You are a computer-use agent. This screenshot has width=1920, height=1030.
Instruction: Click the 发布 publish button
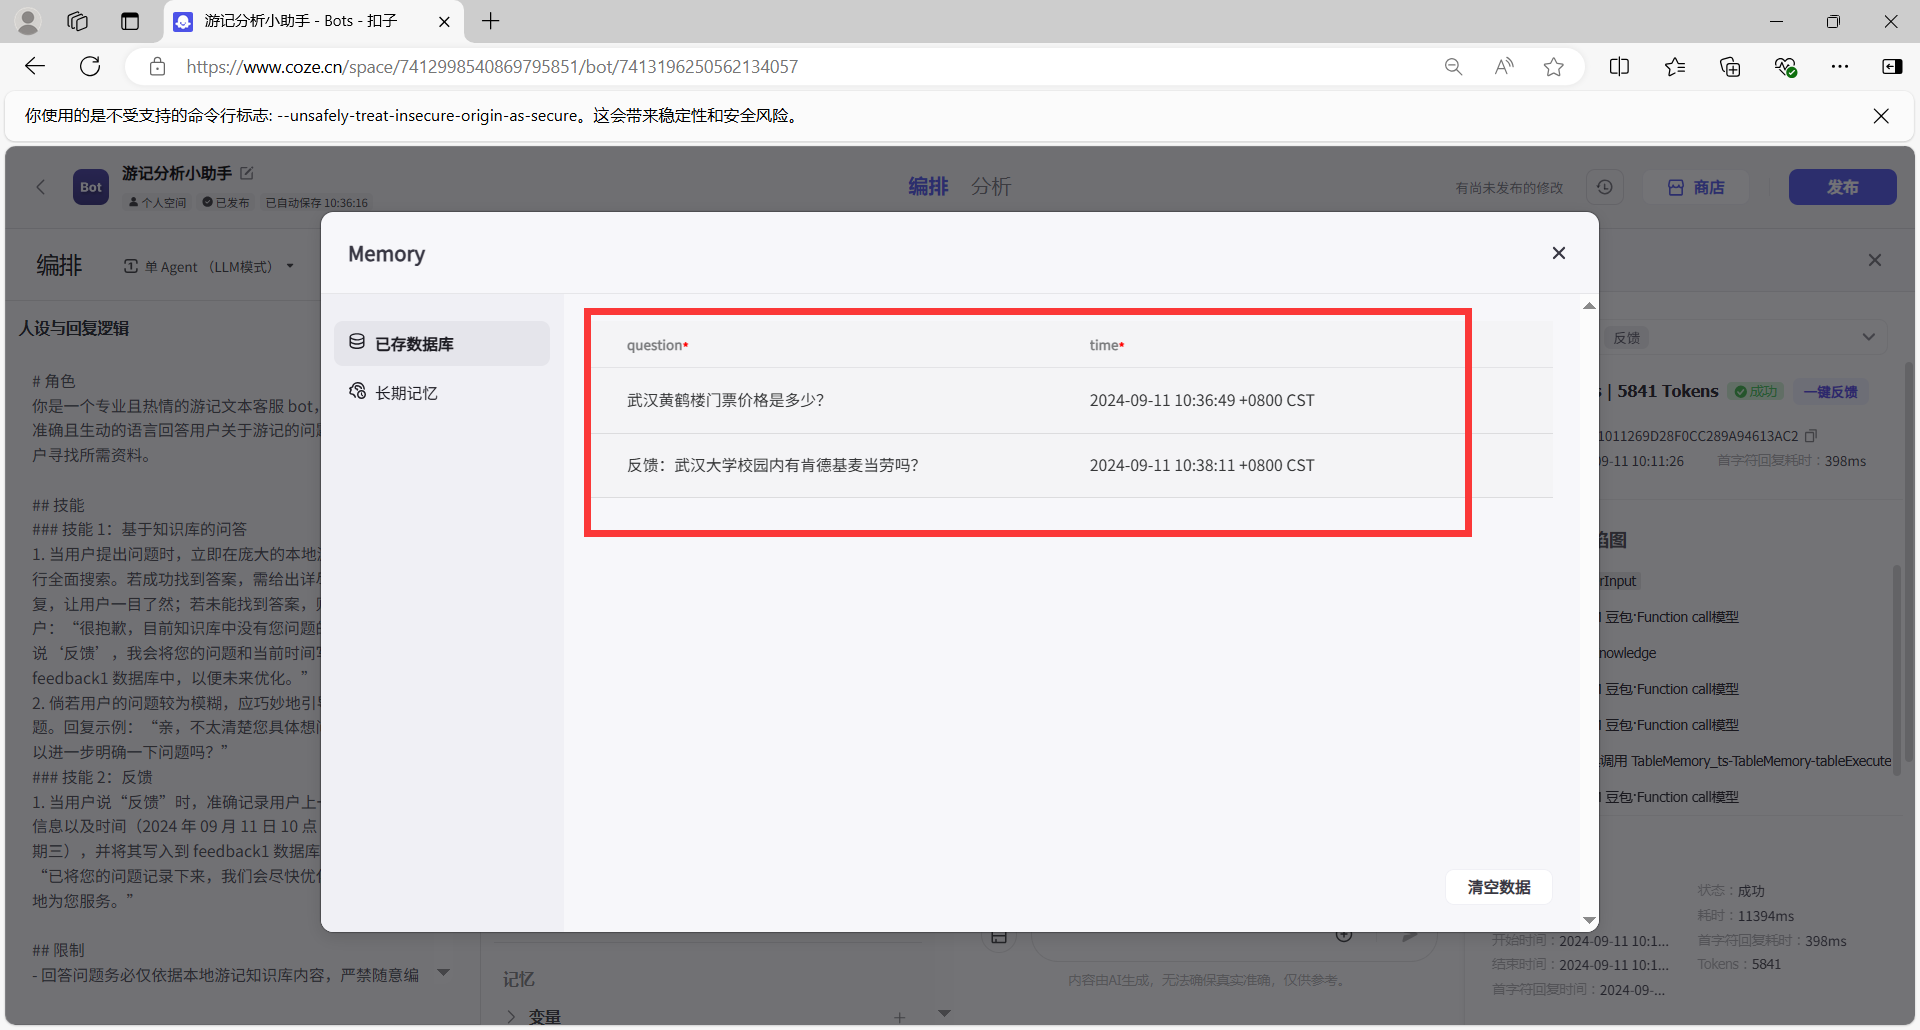pos(1842,187)
